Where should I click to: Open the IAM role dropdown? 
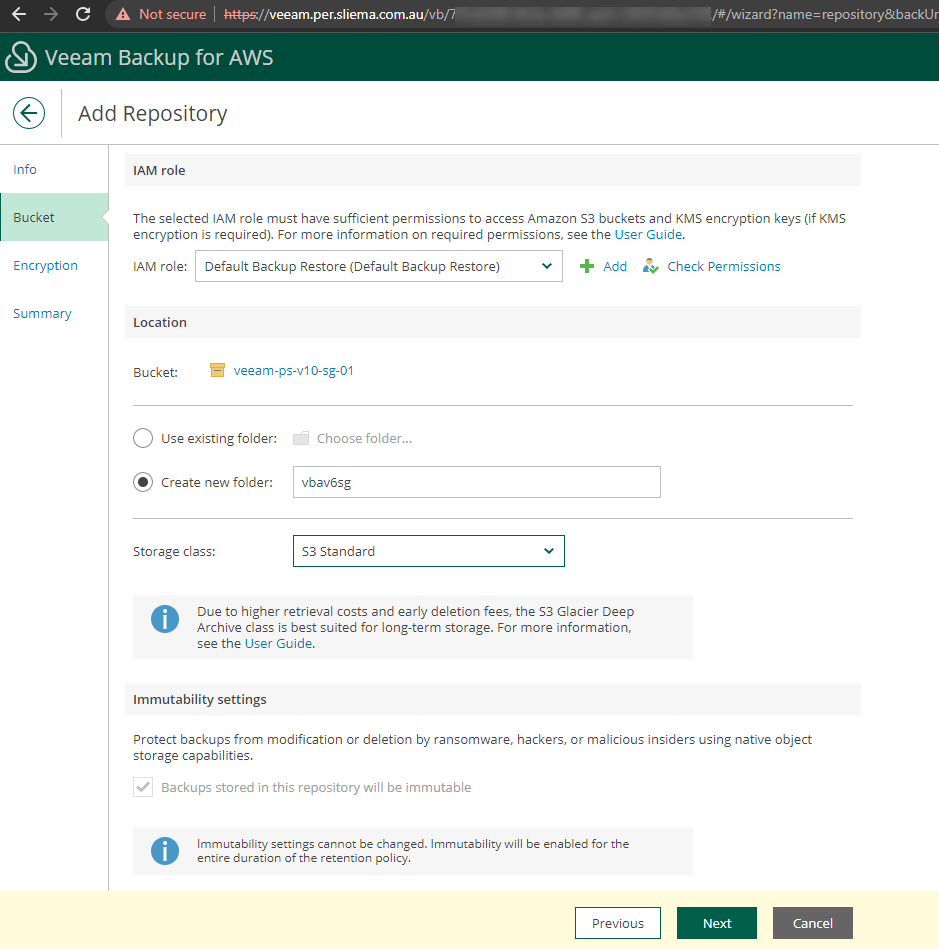coord(378,266)
